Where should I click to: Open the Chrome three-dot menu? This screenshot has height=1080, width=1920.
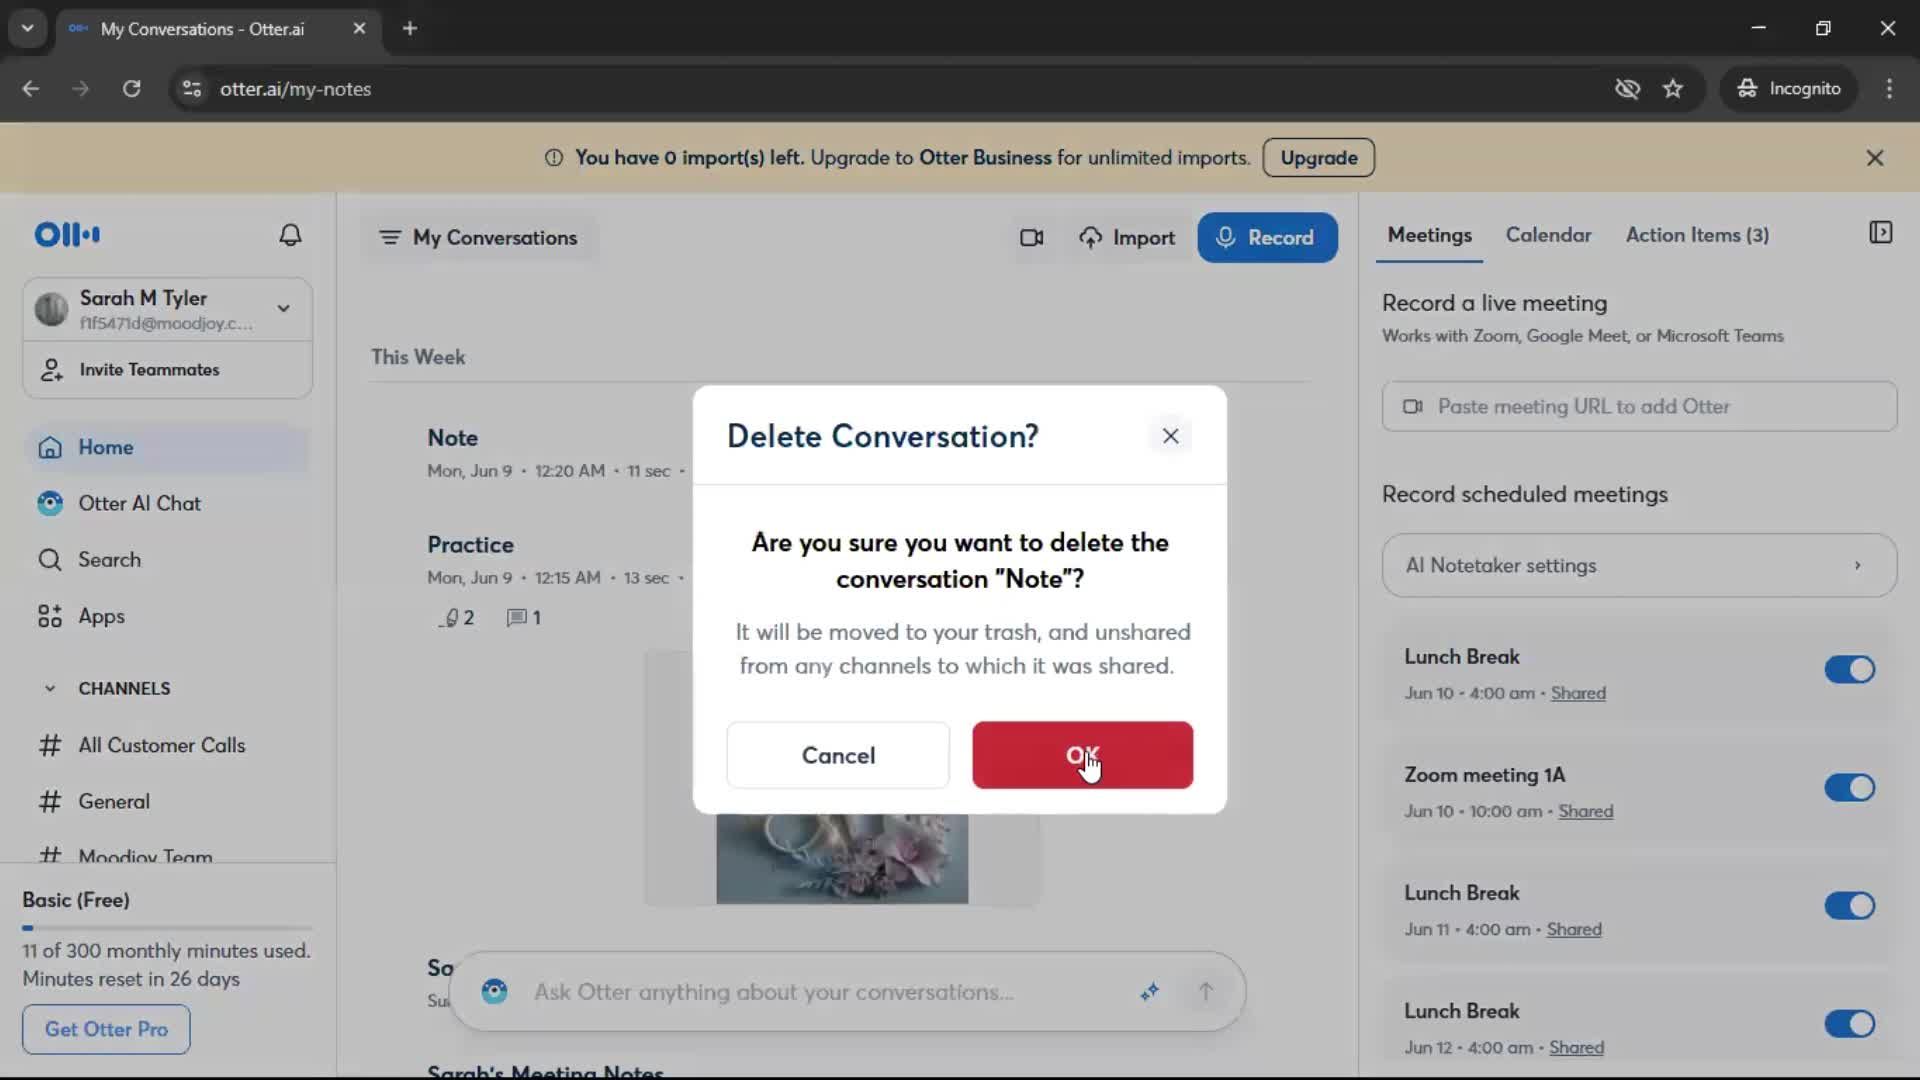(x=1889, y=89)
